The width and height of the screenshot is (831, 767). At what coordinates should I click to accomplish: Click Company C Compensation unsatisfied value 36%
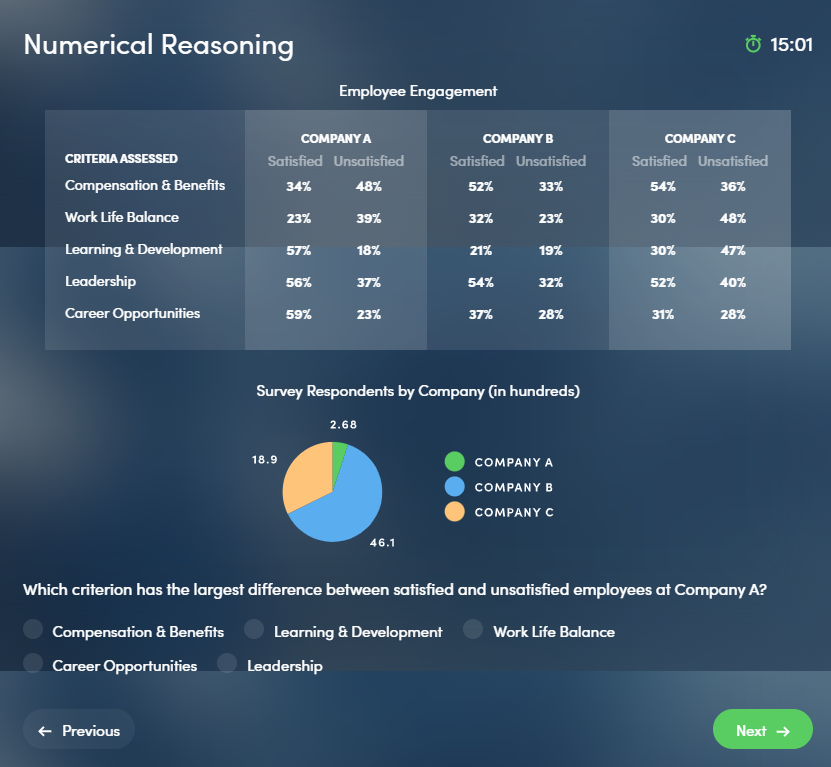click(x=733, y=187)
